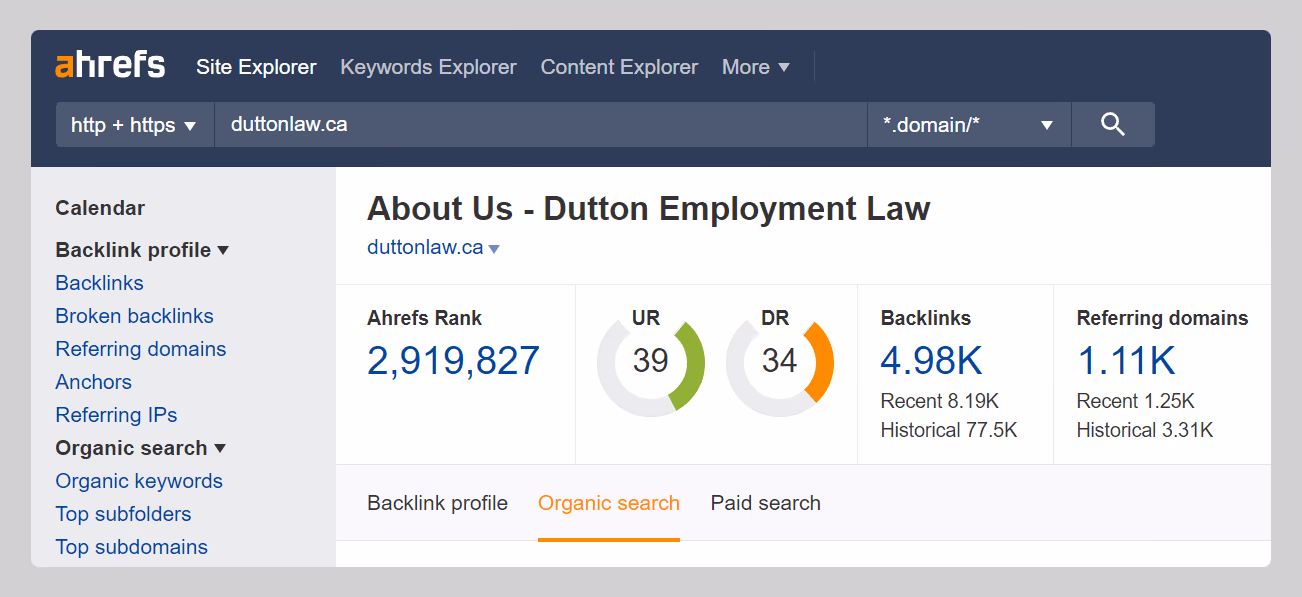Collapse the Organic search sidebar section
This screenshot has width=1302, height=597.
click(141, 448)
